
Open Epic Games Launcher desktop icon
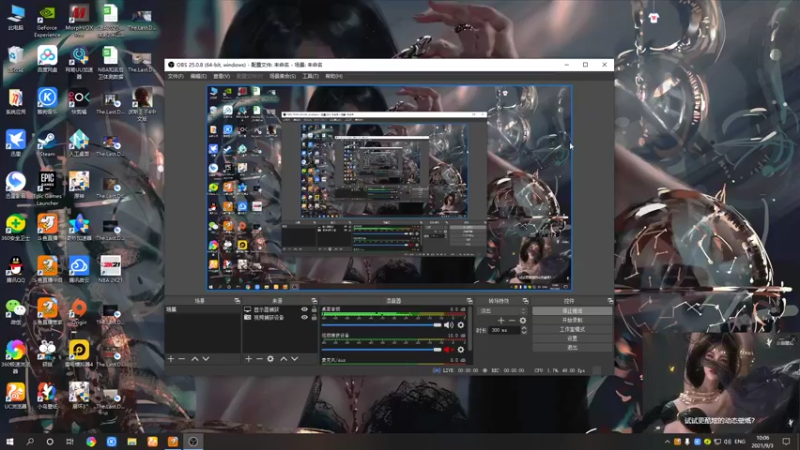(47, 188)
